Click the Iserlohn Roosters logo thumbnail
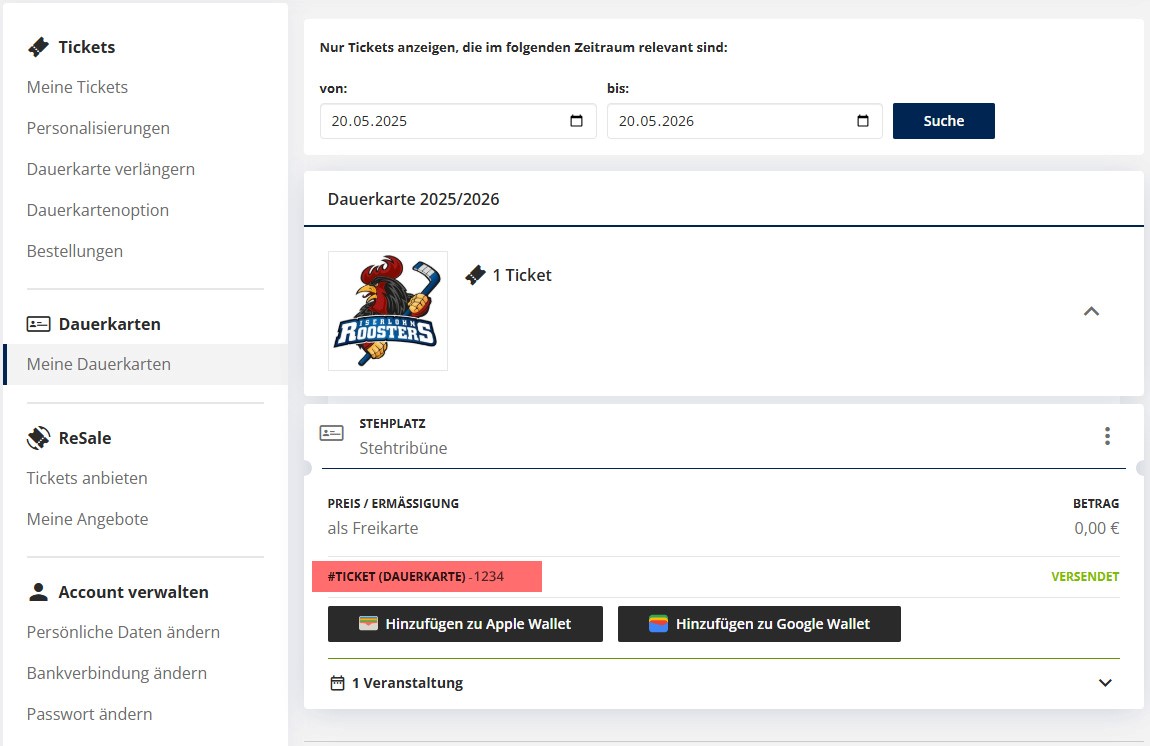 coord(388,311)
